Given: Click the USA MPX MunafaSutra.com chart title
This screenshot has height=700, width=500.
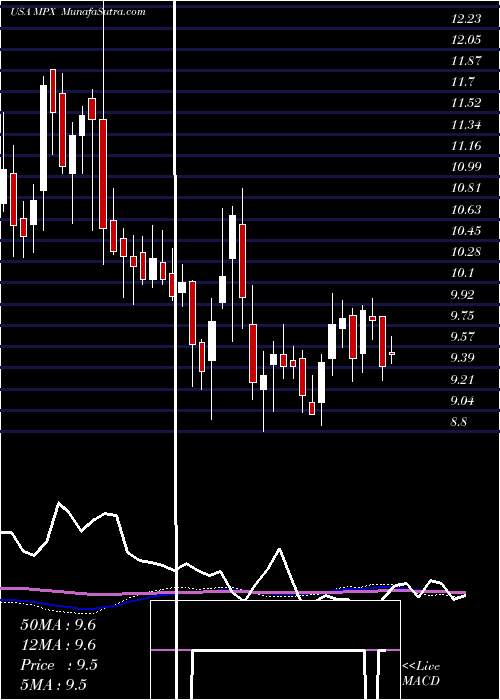Looking at the screenshot, I should pos(78,12).
